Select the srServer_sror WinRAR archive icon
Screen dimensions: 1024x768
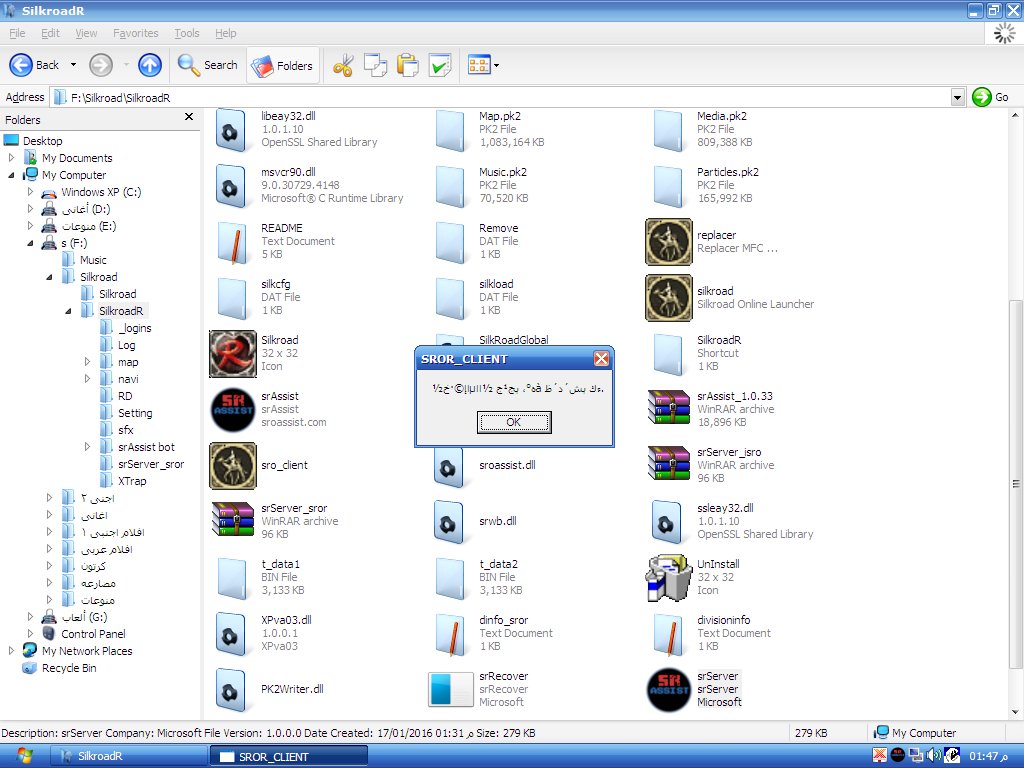coord(232,519)
